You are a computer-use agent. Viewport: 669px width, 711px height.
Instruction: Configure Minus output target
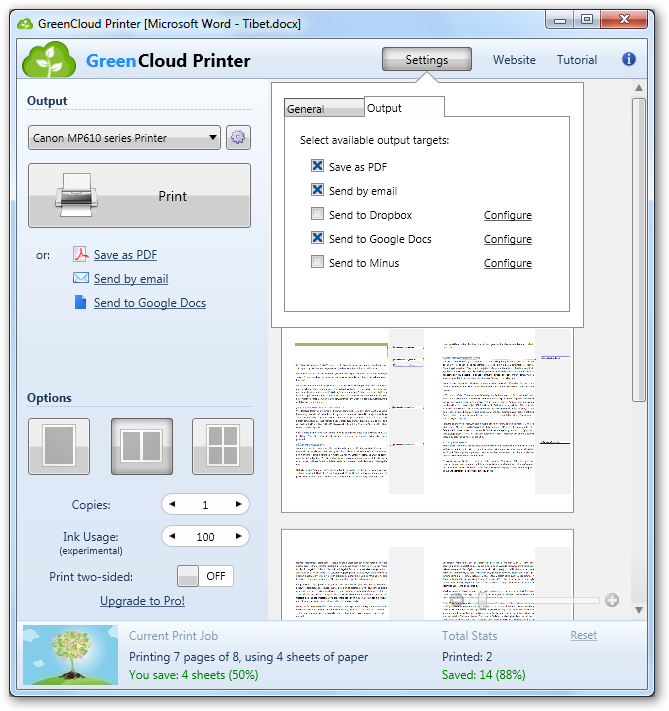click(508, 263)
